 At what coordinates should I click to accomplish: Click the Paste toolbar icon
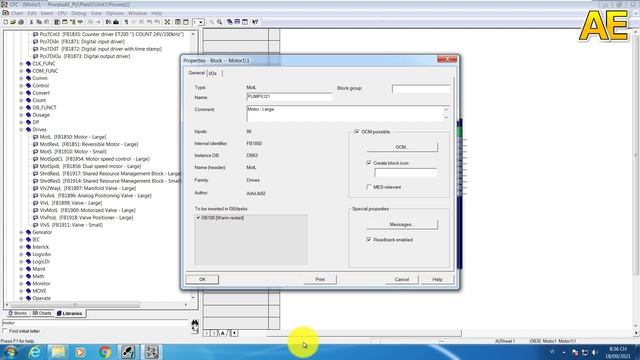(47, 22)
